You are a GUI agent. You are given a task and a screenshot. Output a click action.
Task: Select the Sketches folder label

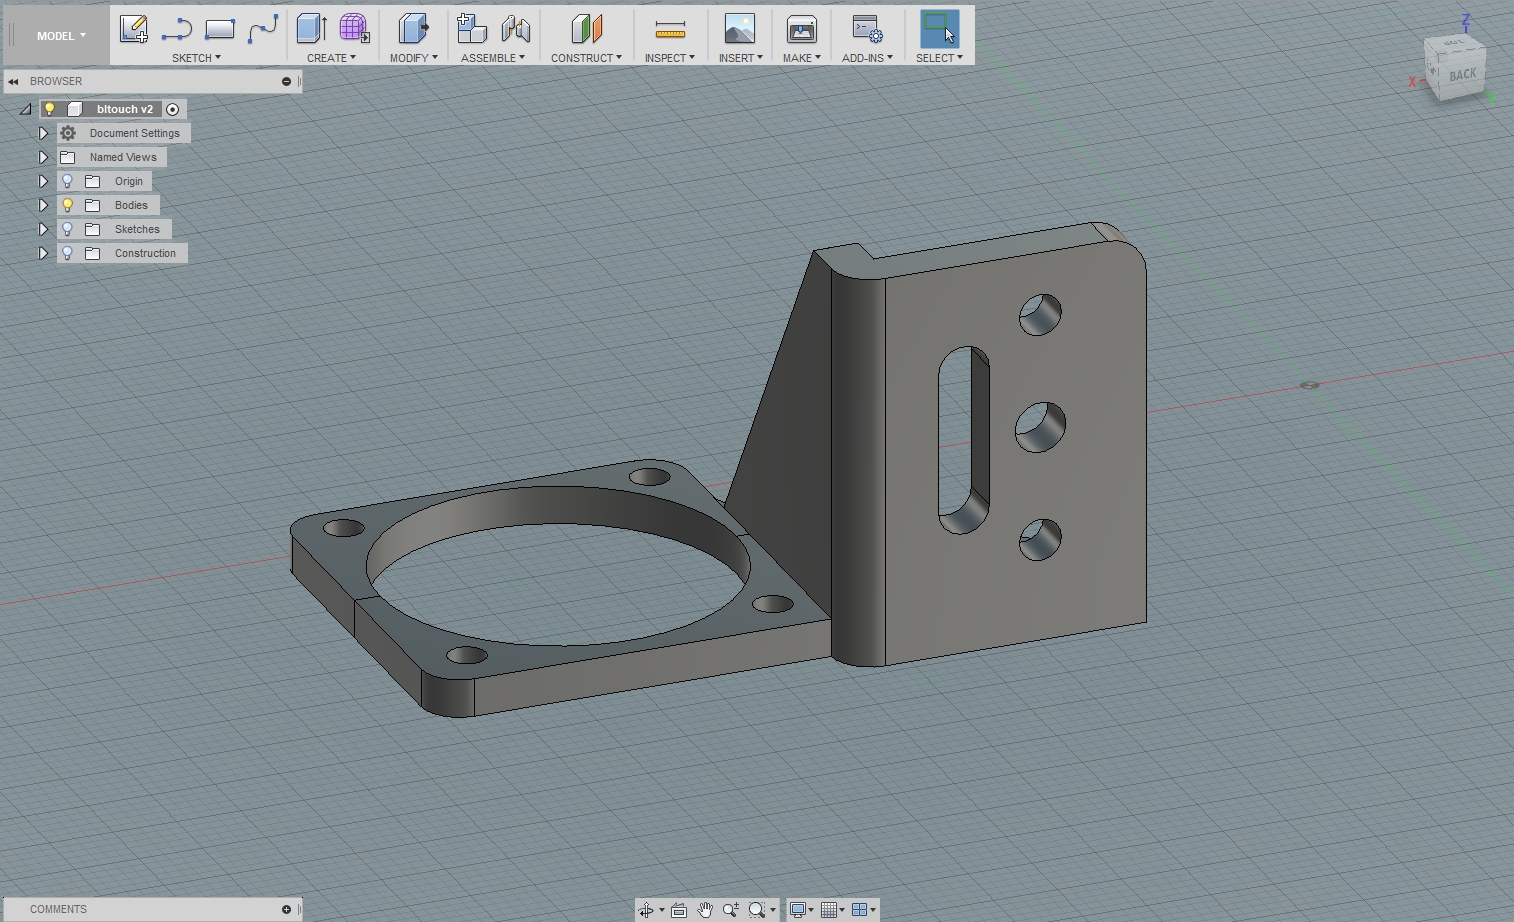pyautogui.click(x=137, y=229)
